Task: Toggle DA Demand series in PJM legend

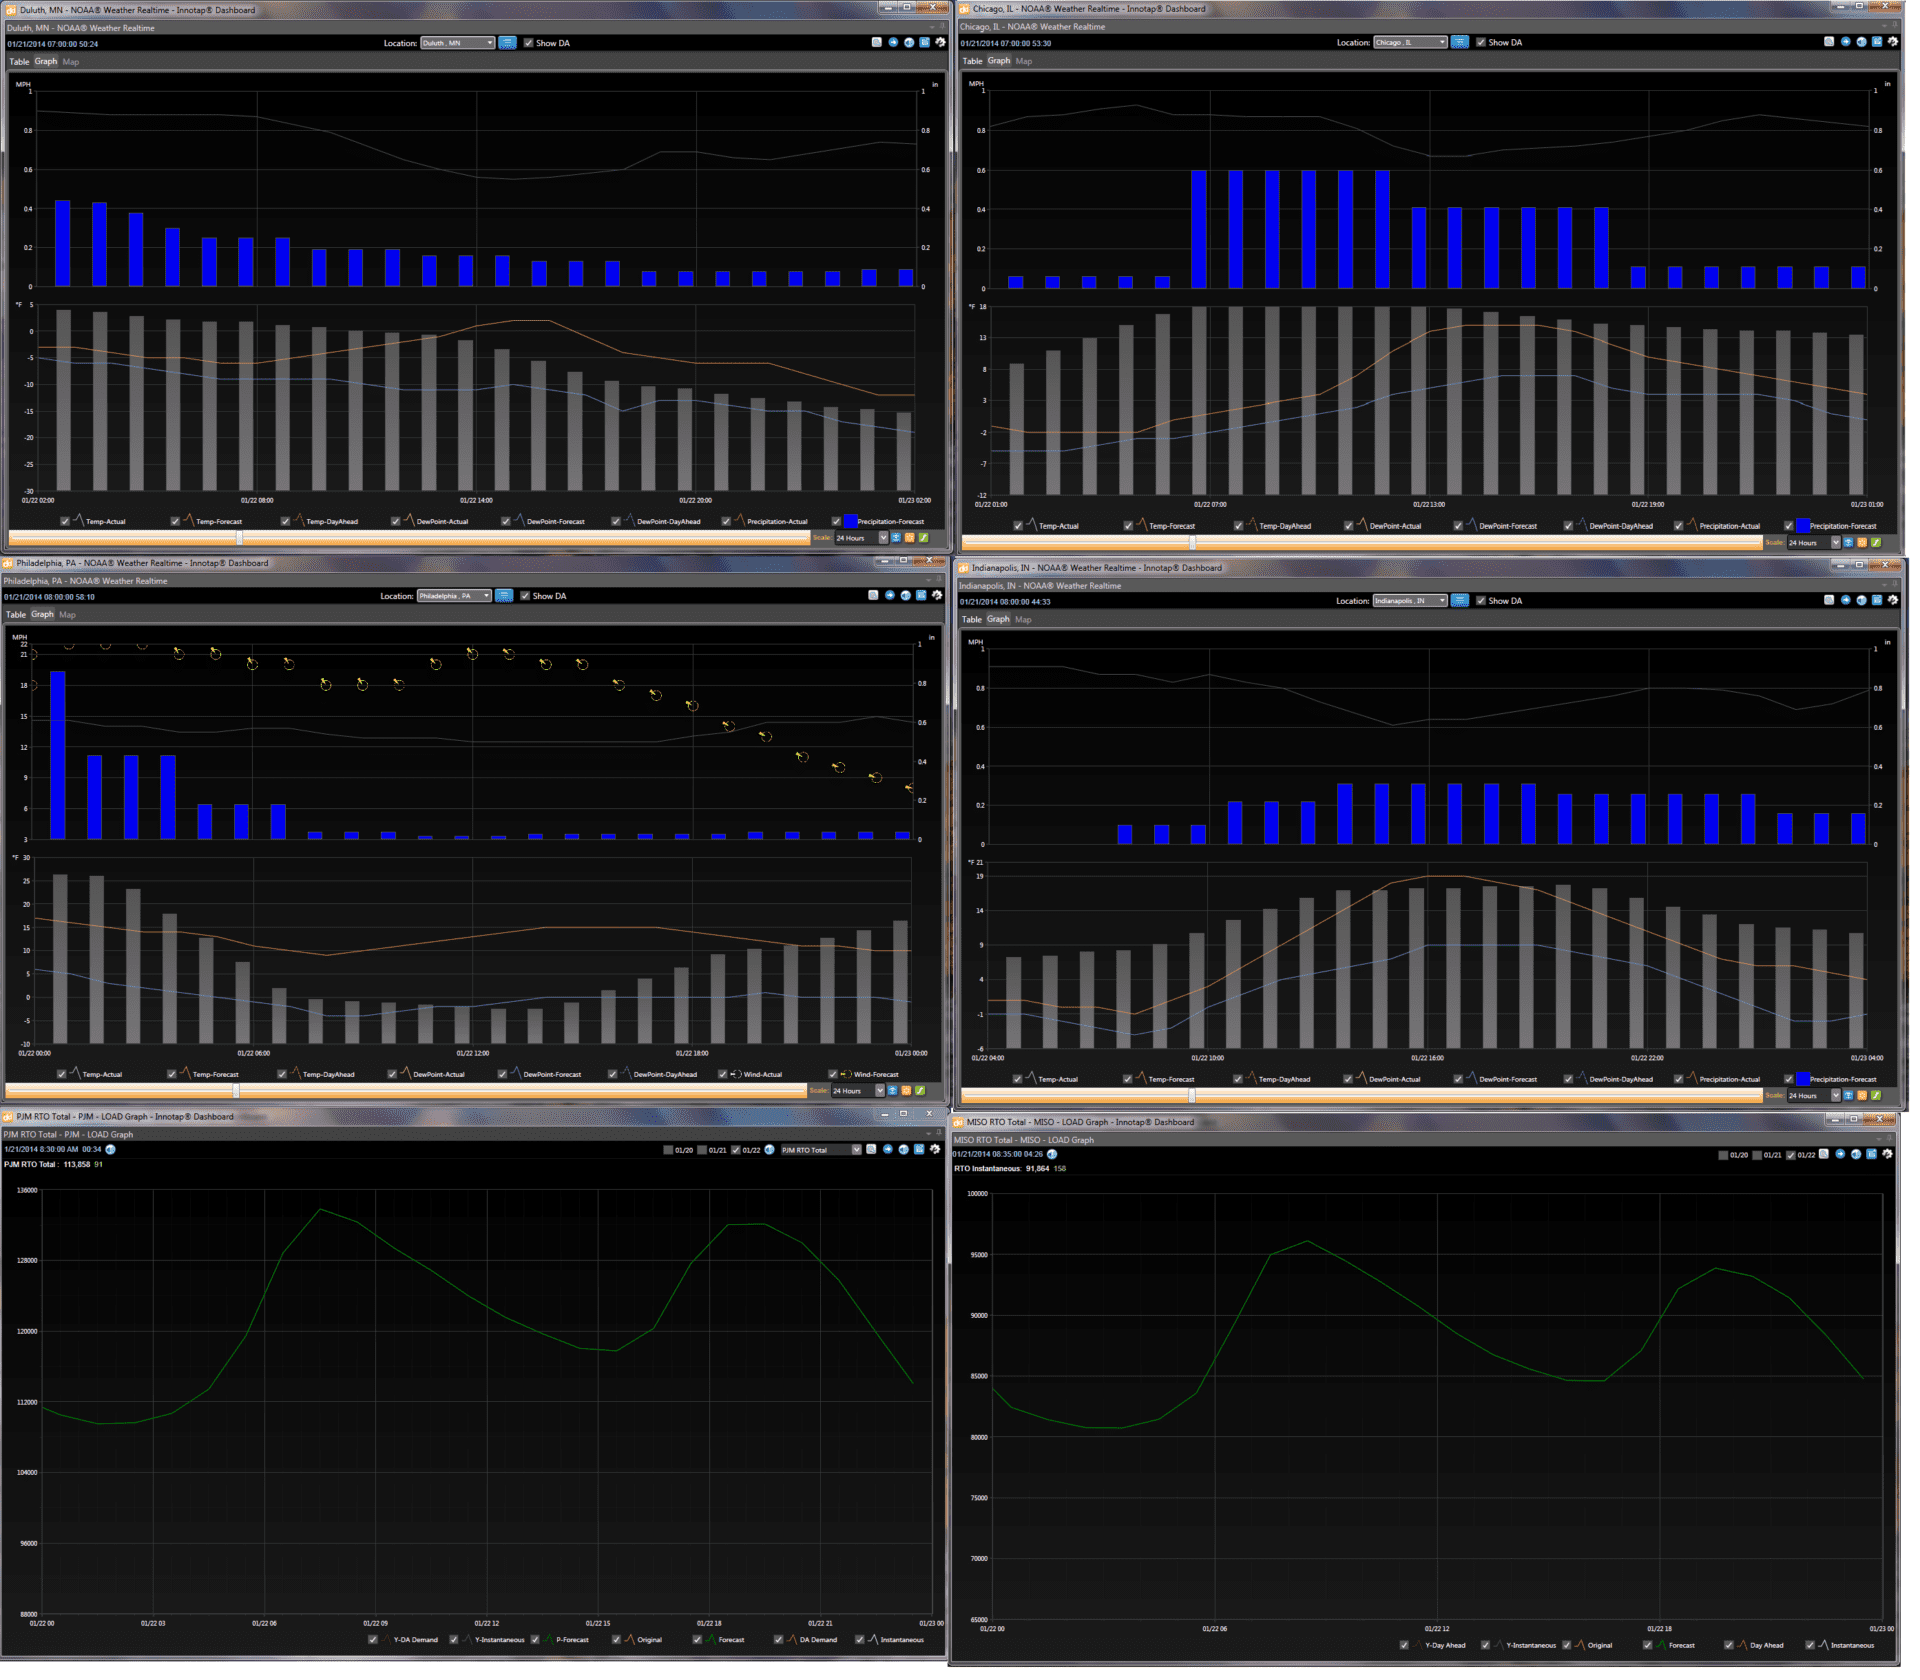Action: pos(779,1639)
